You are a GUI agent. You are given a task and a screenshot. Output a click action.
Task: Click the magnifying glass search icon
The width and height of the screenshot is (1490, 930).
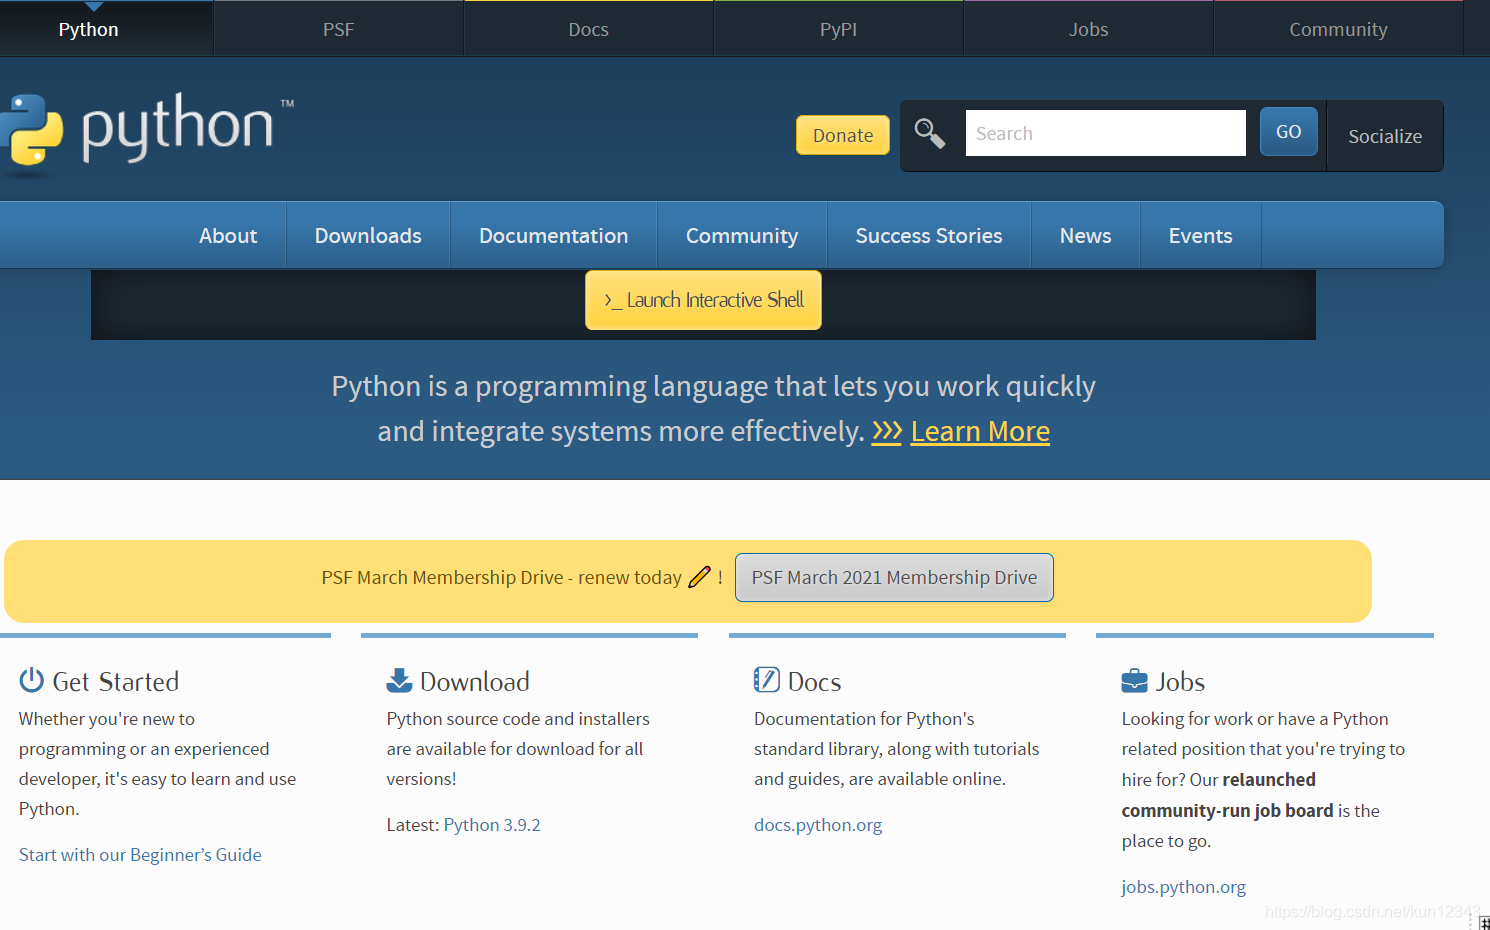coord(930,133)
